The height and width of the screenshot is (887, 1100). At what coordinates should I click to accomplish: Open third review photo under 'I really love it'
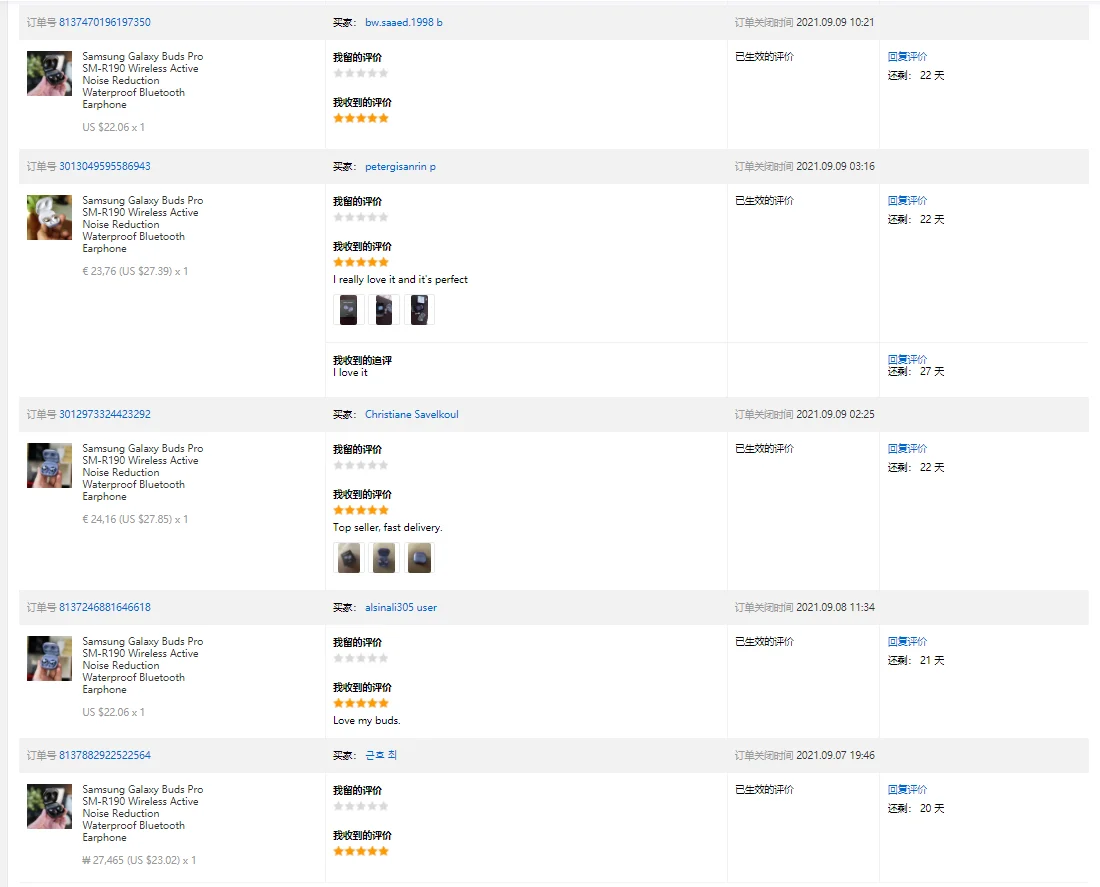(419, 309)
